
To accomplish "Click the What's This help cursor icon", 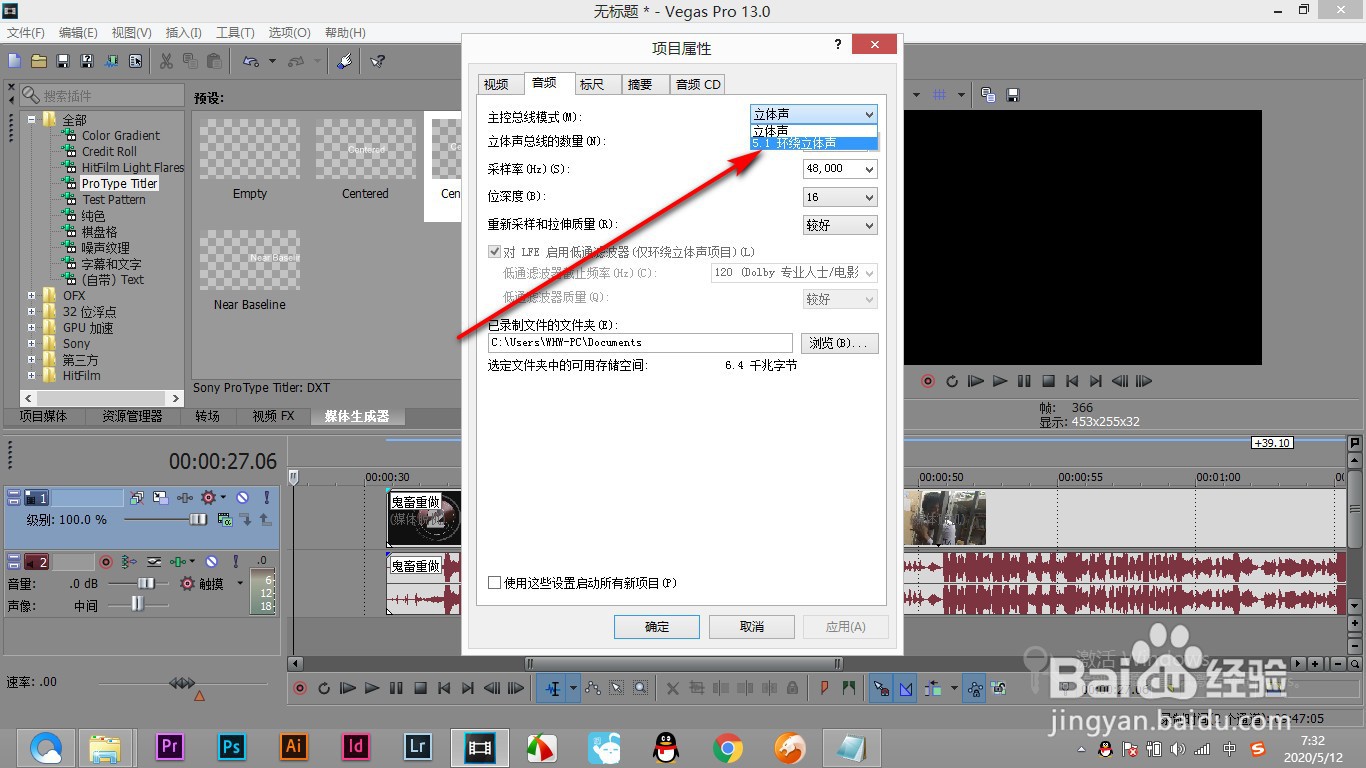I will point(377,61).
